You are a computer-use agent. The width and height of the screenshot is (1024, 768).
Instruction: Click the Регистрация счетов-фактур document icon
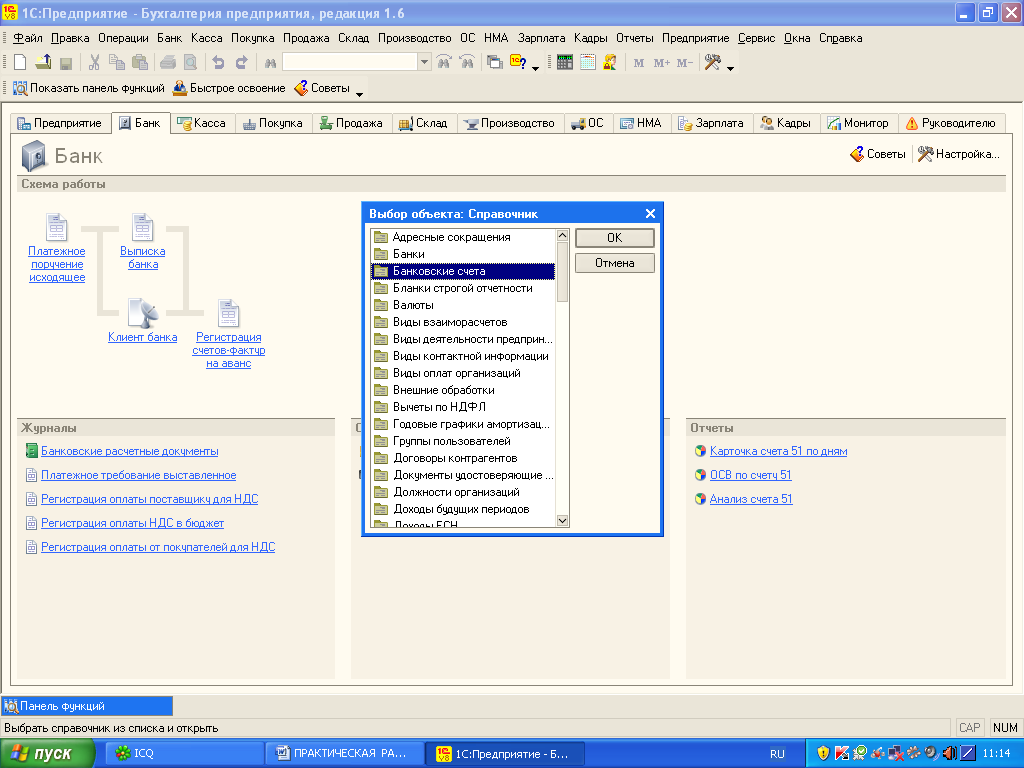point(229,313)
